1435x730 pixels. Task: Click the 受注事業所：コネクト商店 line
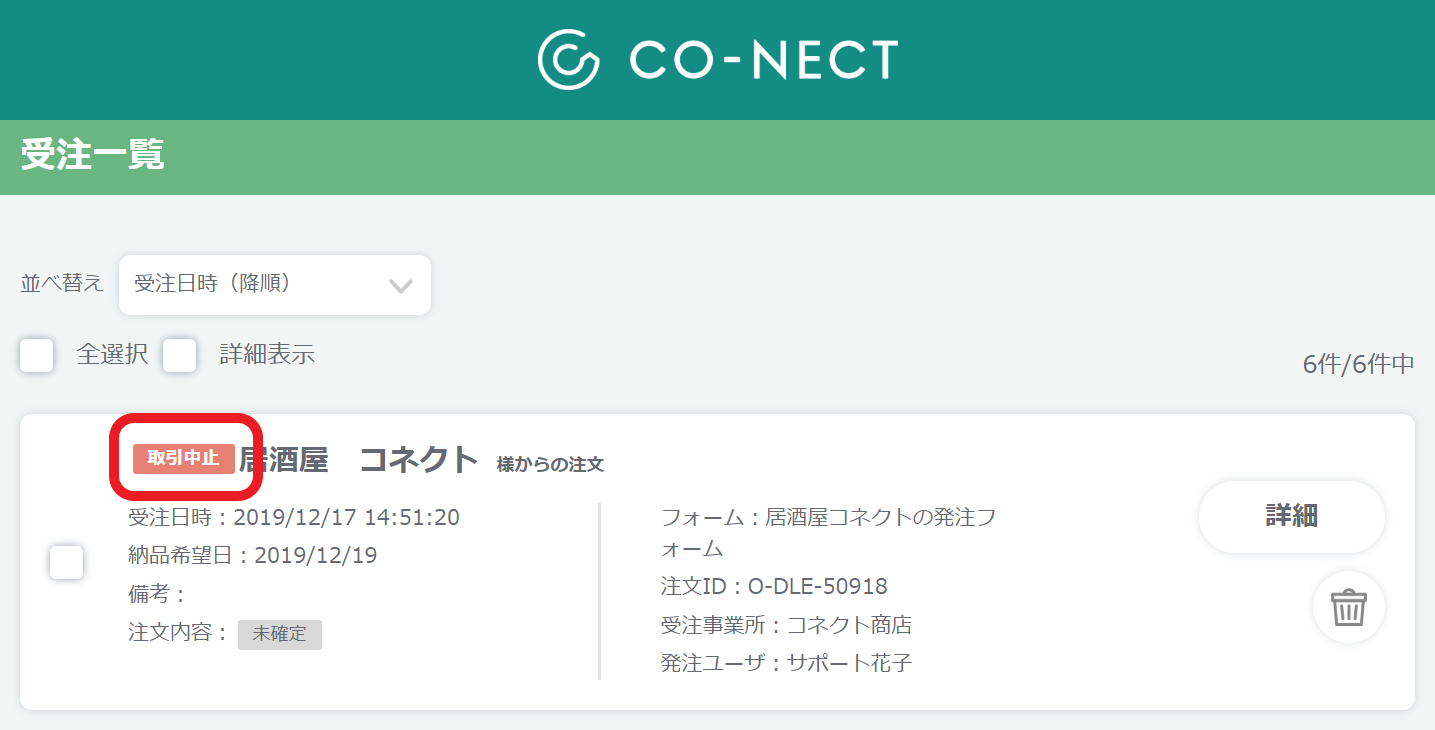pyautogui.click(x=786, y=626)
